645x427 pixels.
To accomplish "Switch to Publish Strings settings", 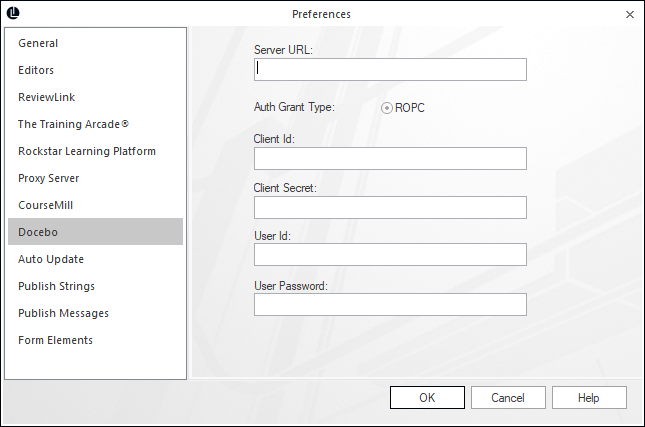I will click(56, 286).
